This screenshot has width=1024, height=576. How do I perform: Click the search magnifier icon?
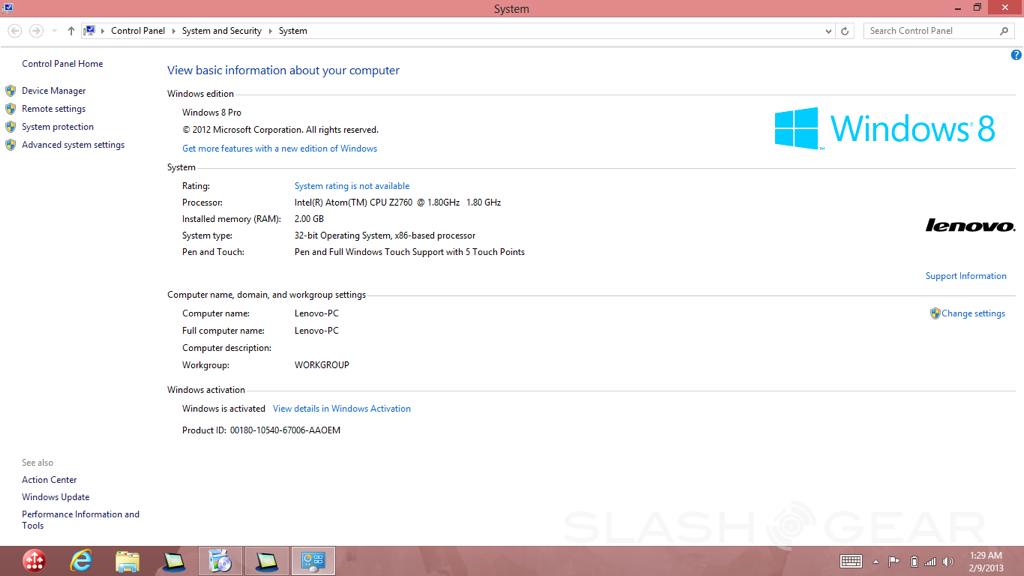[x=1004, y=31]
